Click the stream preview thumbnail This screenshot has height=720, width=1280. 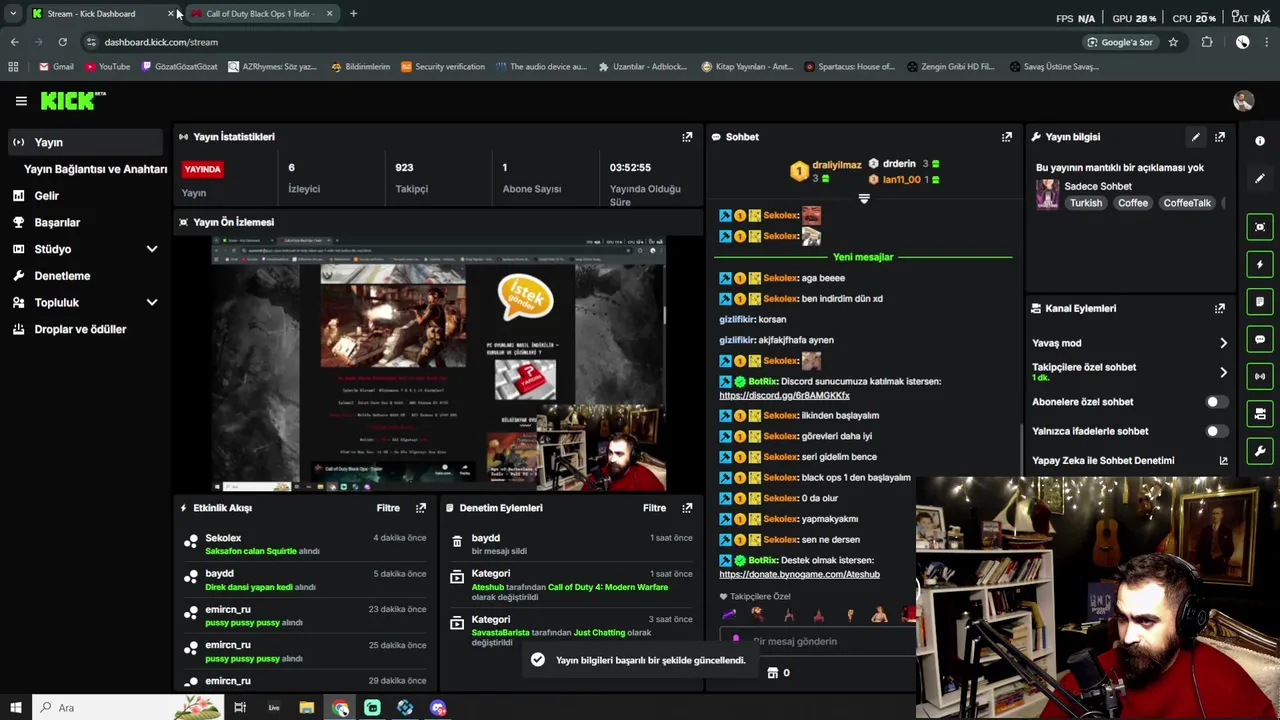click(439, 363)
